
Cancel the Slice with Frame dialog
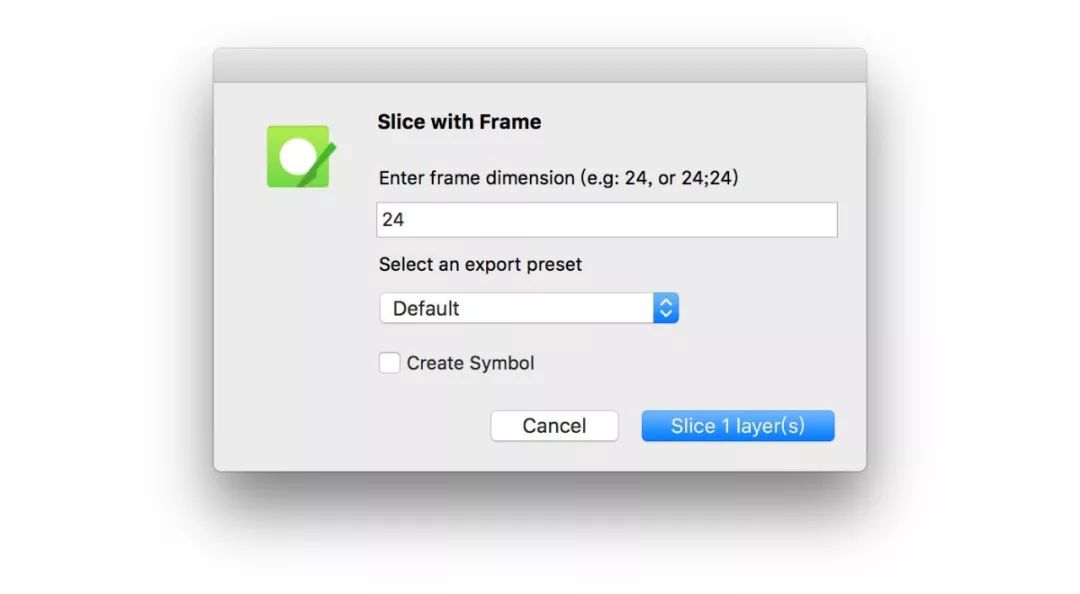(554, 426)
